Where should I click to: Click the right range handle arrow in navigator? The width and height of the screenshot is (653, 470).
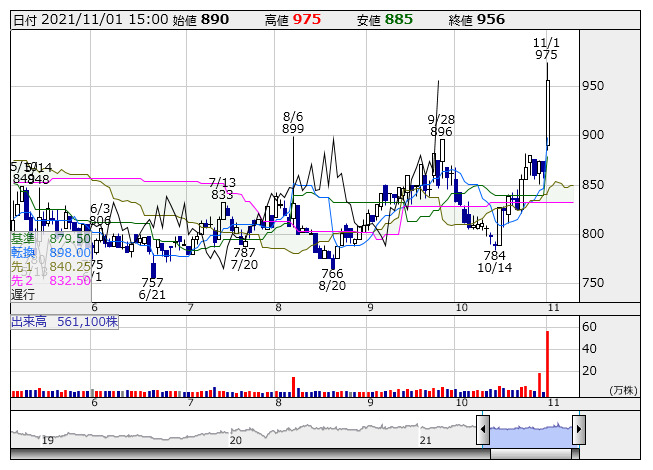(578, 431)
